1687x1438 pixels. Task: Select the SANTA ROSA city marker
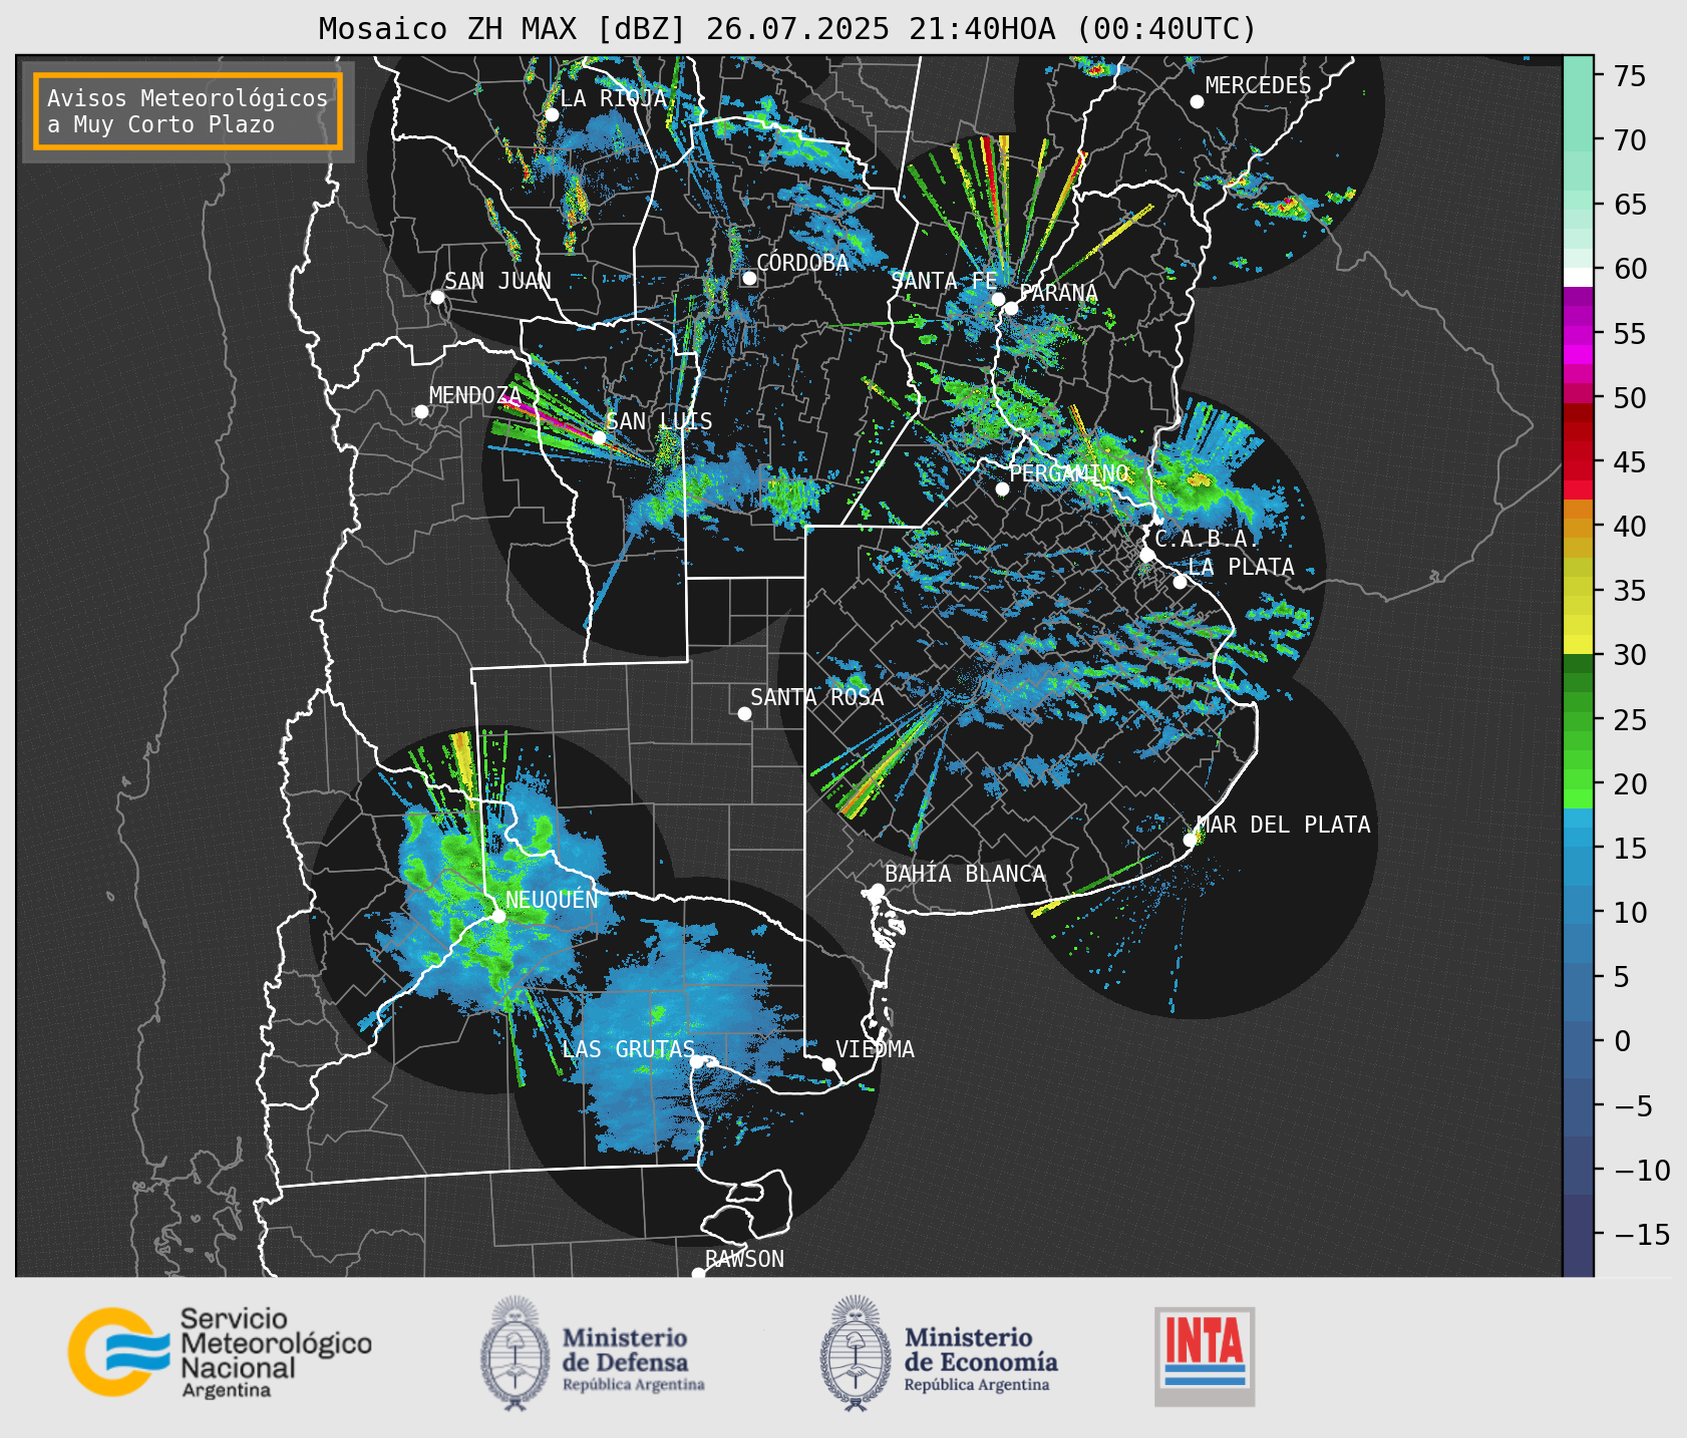click(x=744, y=713)
